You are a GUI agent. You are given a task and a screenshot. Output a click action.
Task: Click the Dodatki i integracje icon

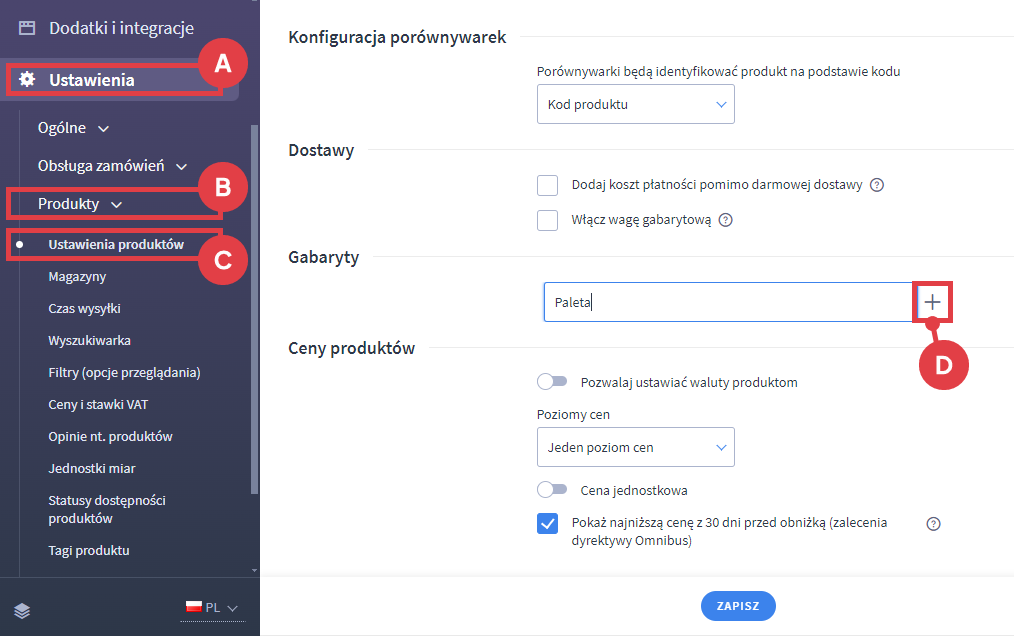pyautogui.click(x=27, y=28)
